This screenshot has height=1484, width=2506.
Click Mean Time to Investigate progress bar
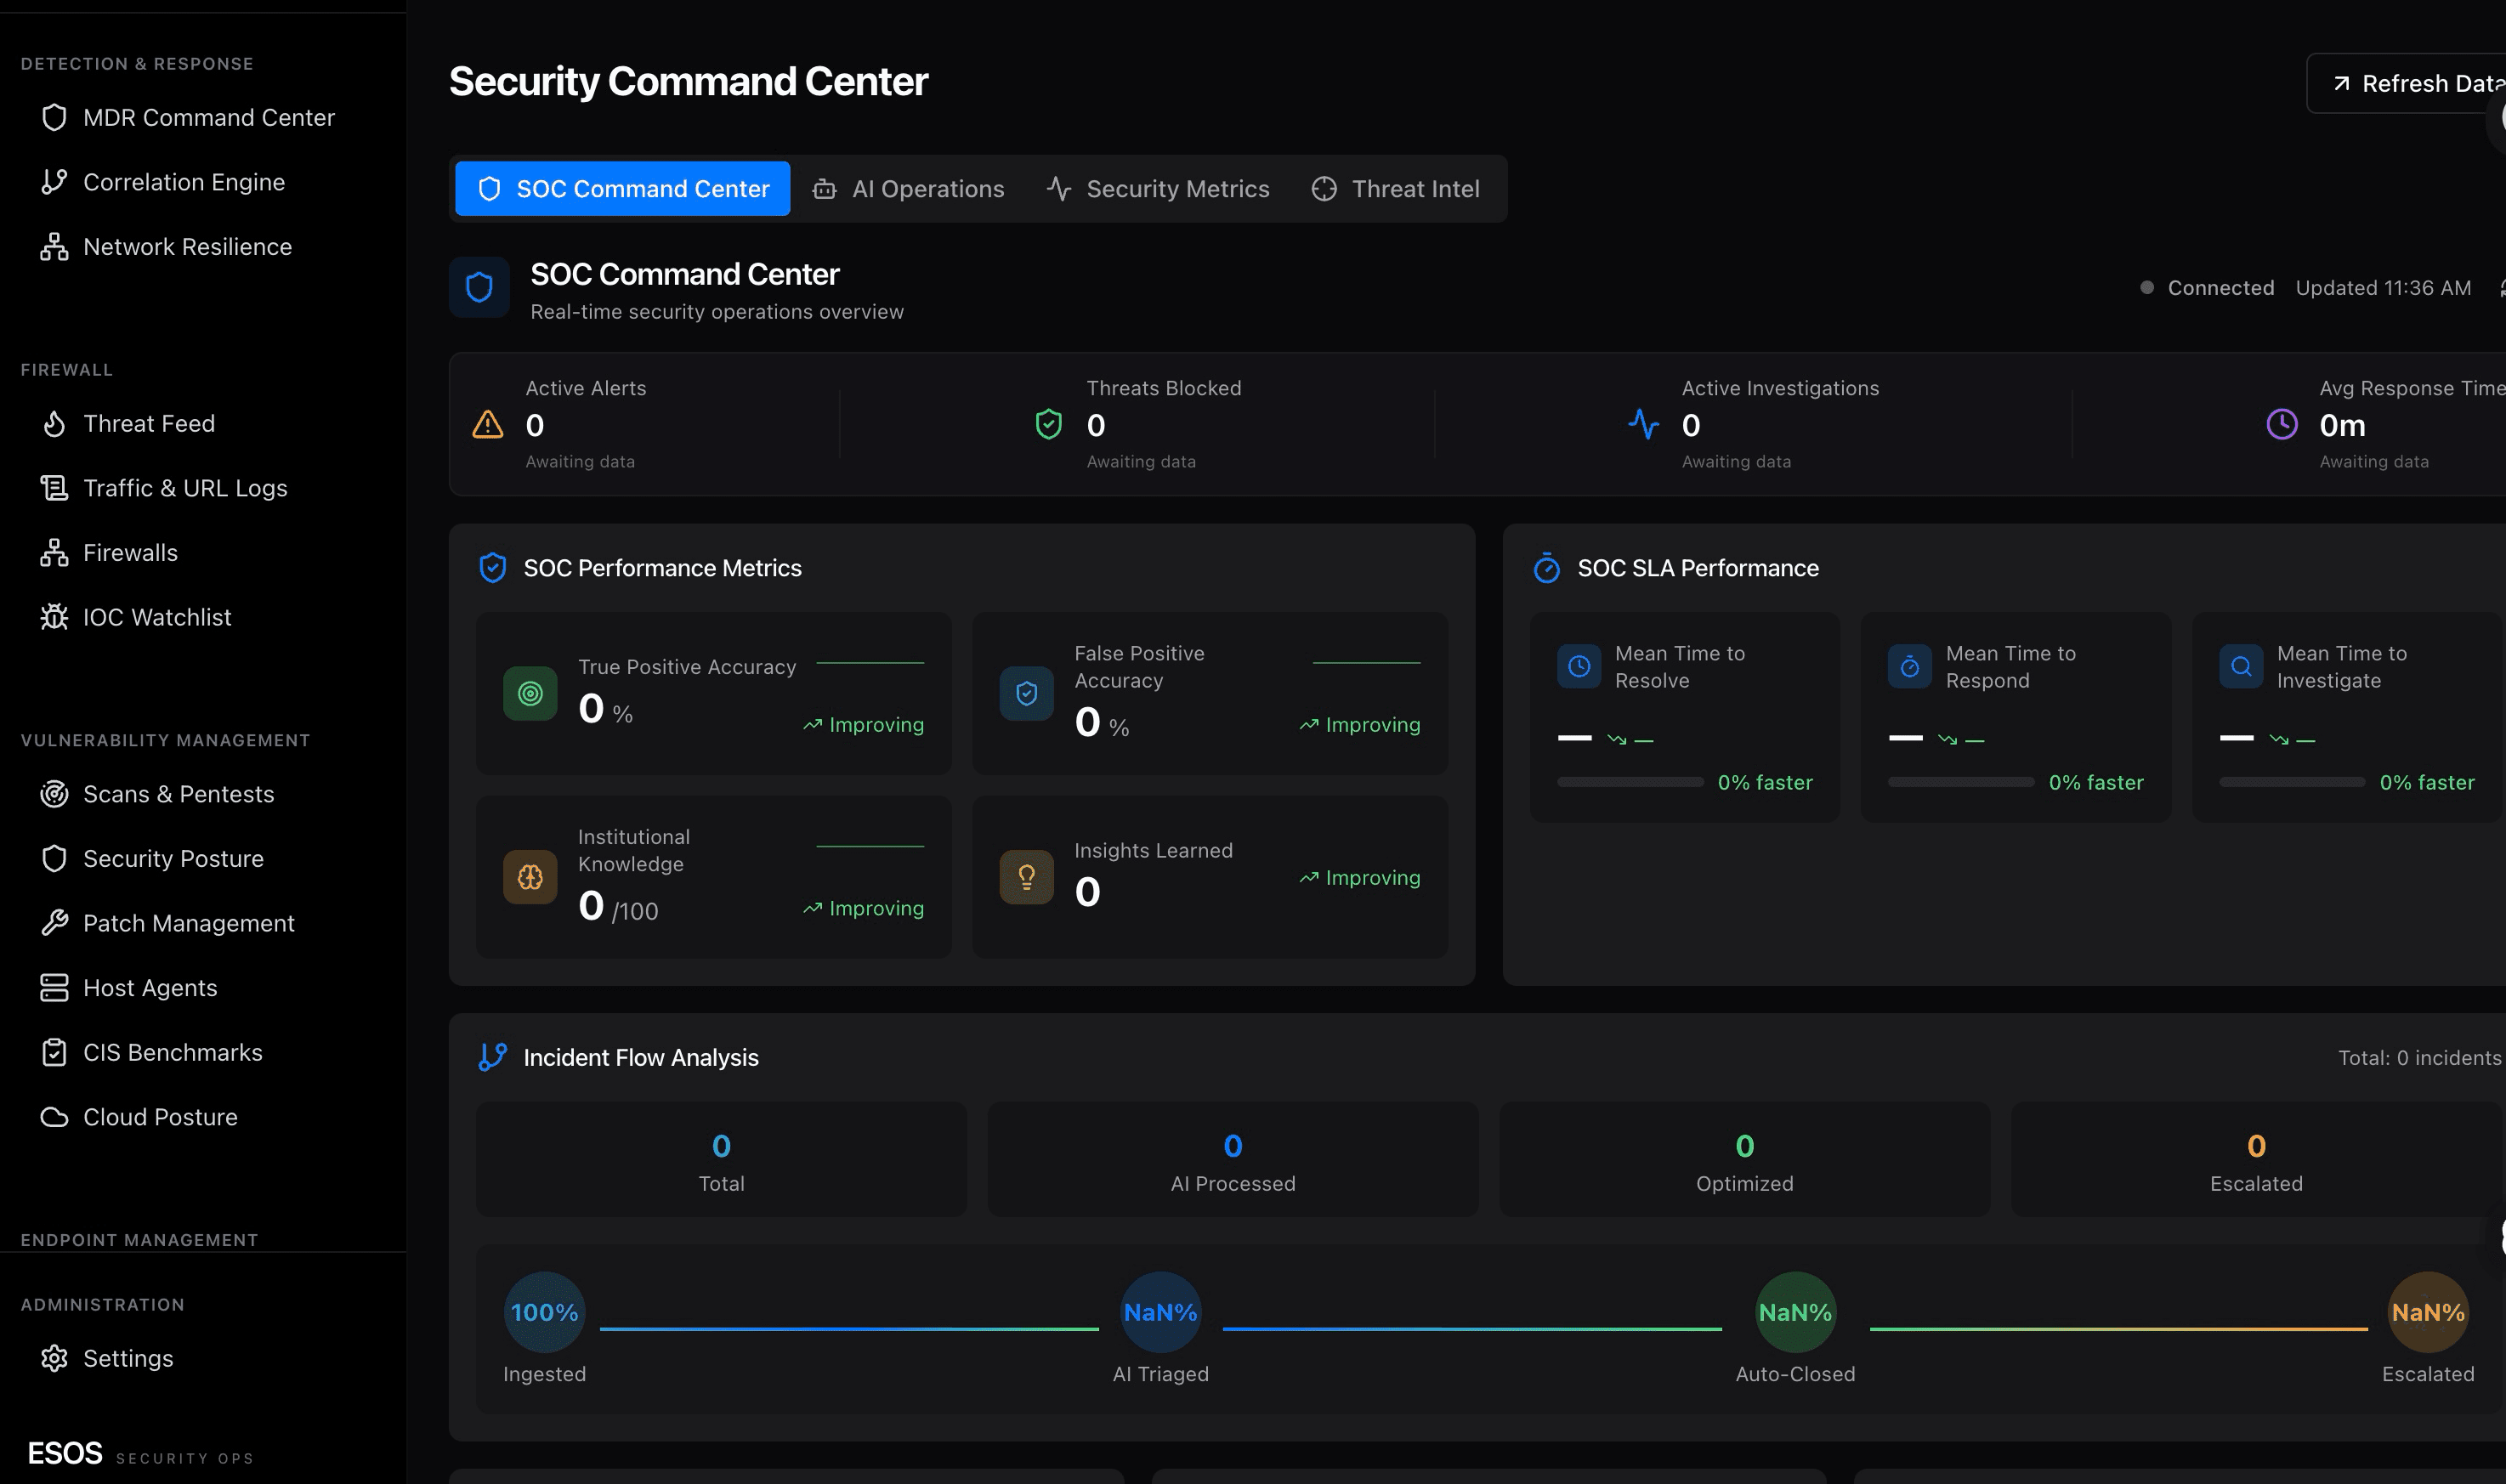click(2292, 782)
